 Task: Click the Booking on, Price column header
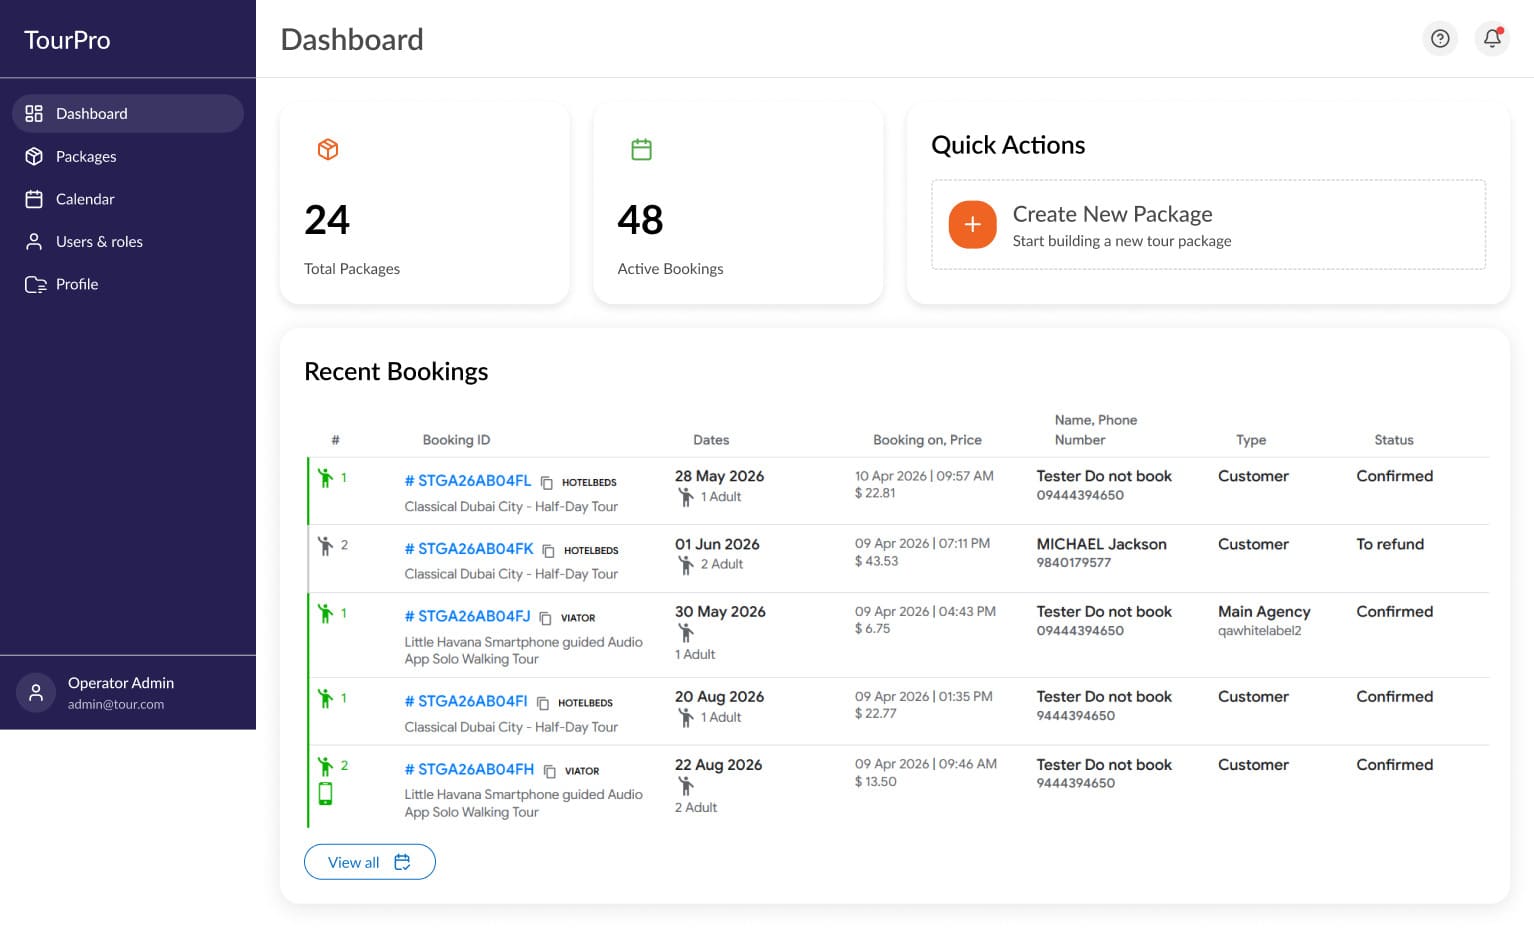tap(927, 440)
